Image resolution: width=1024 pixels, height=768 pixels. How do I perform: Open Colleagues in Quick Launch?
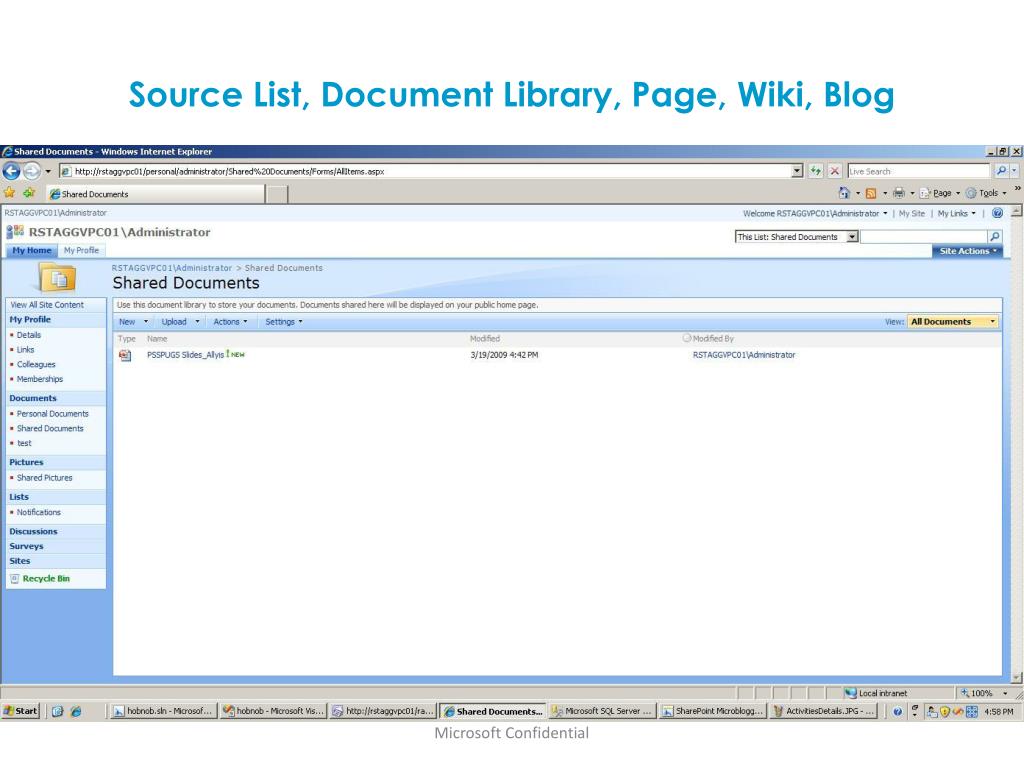click(x=36, y=364)
